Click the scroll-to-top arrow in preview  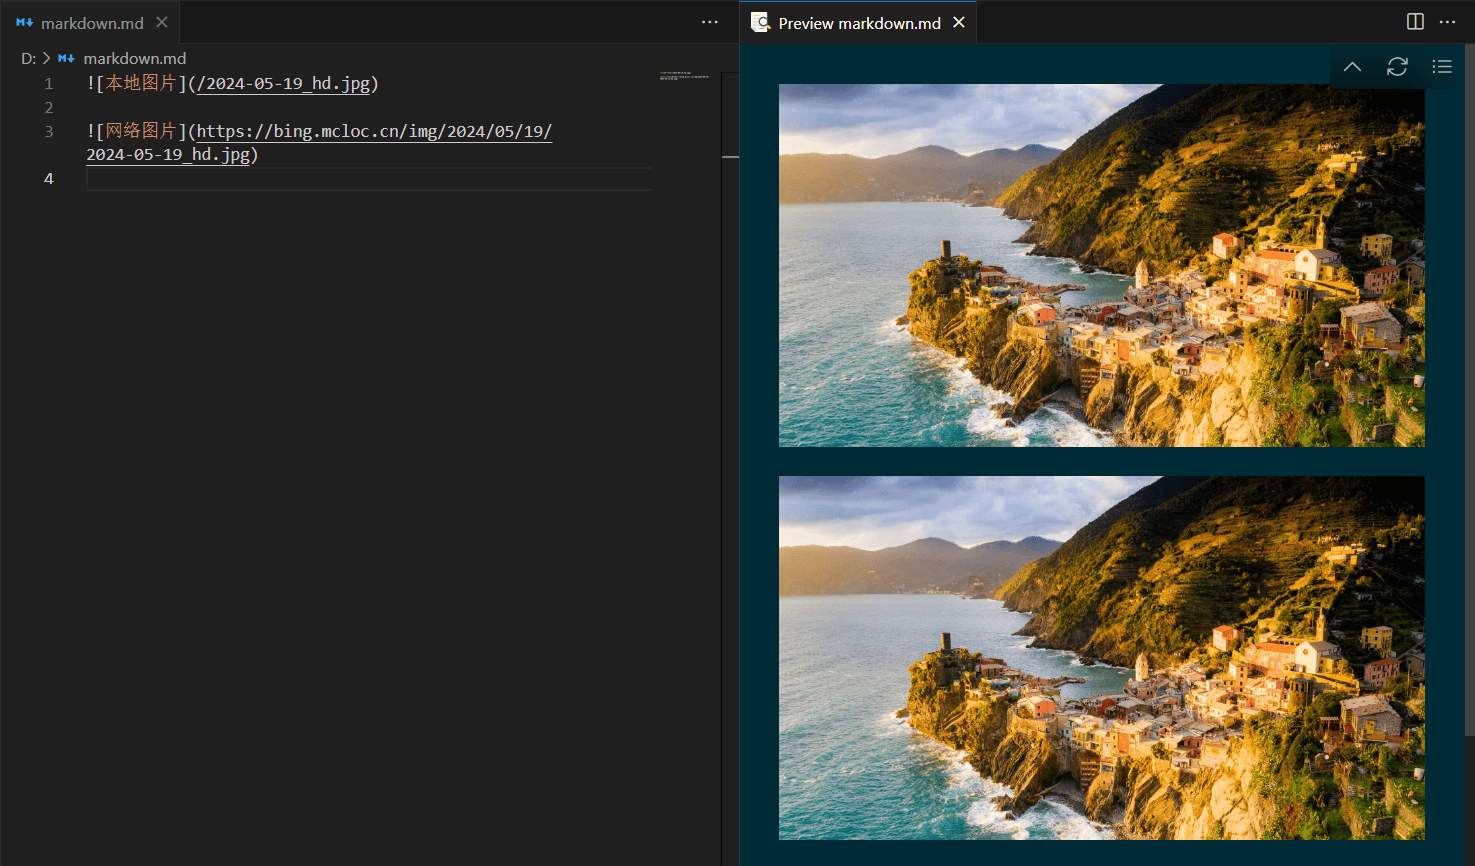pos(1352,67)
